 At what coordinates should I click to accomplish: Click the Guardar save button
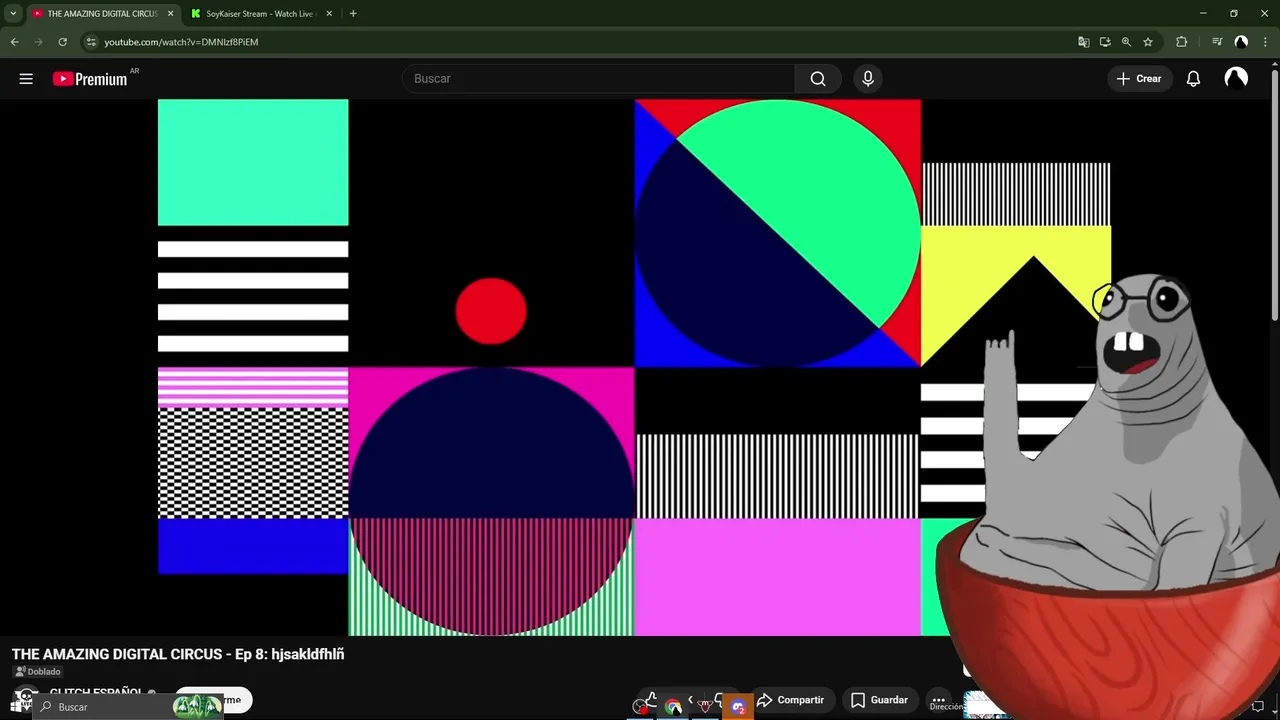point(879,700)
